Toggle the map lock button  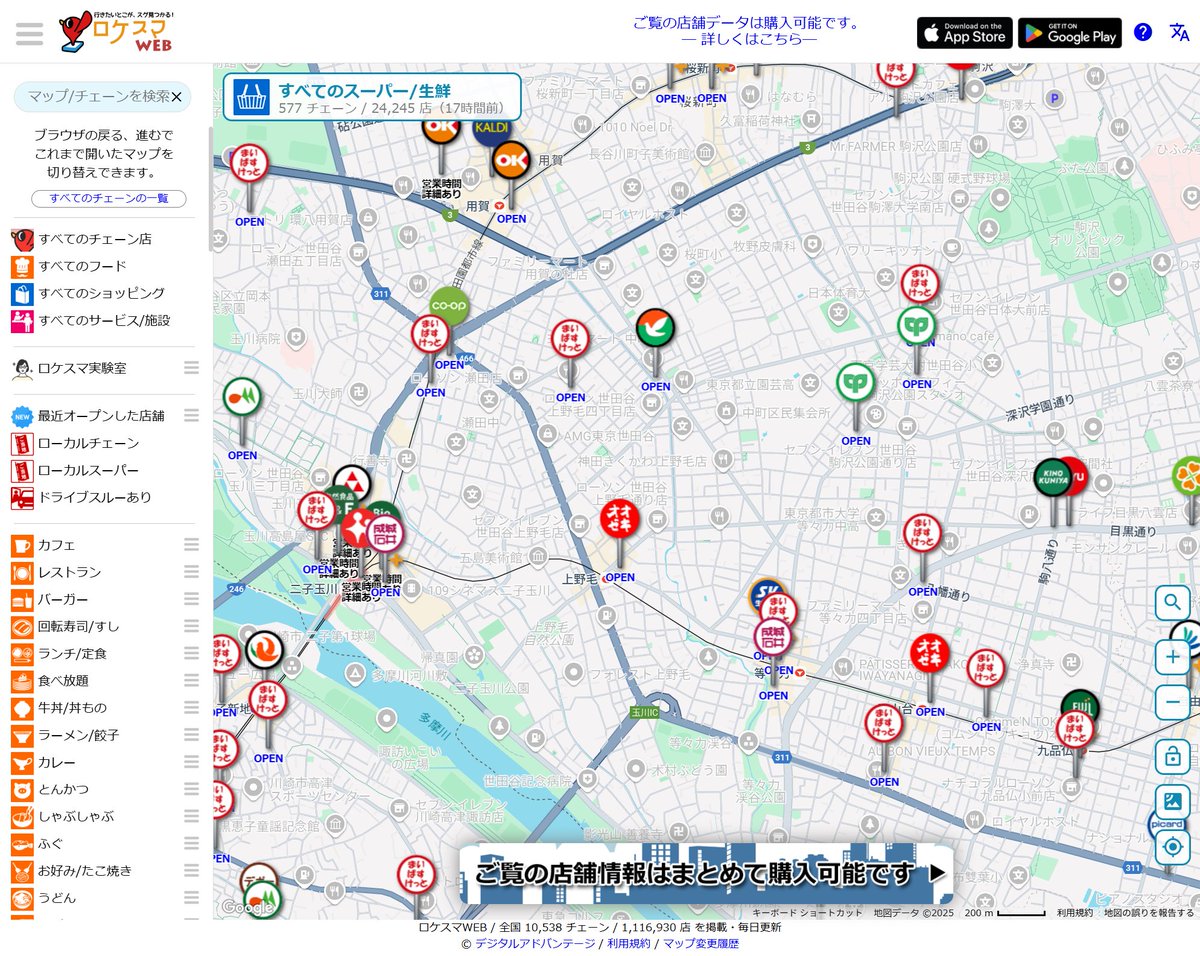point(1172,756)
